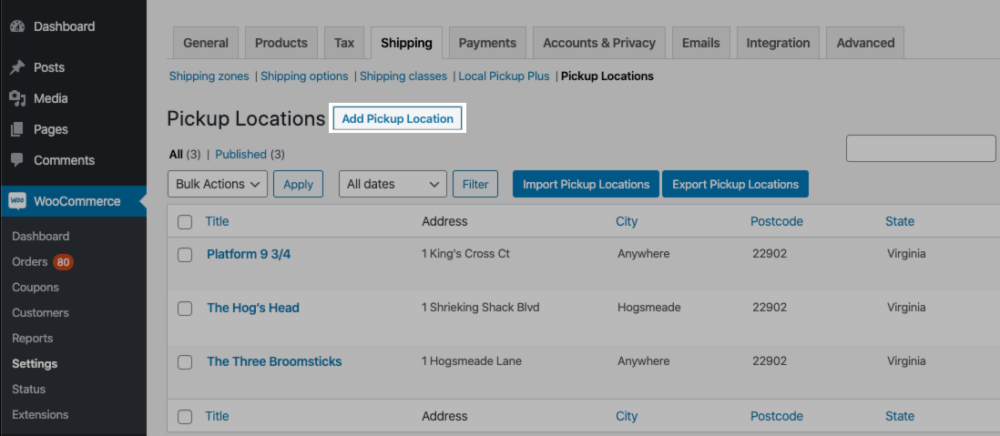Screen dimensions: 1000x436
Task: Select the Pickup Locations sub-section
Action: [607, 76]
